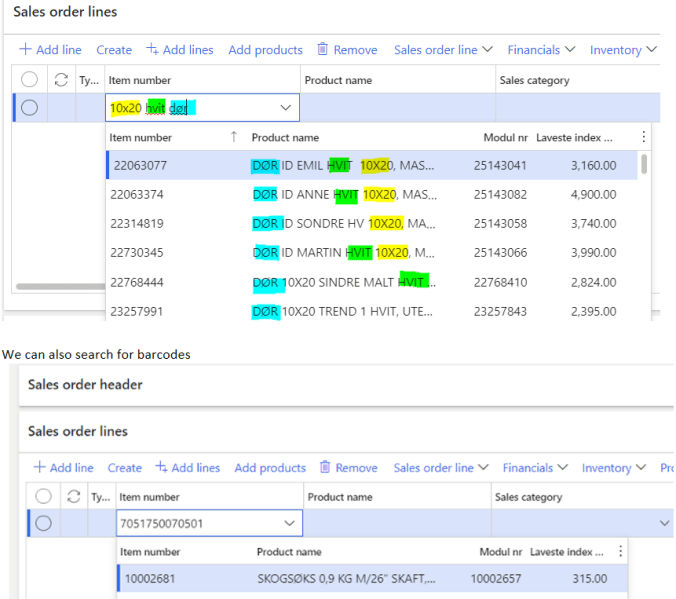676x599 pixels.
Task: Click the trash icon of Remove above the barcode search grid
Action: click(325, 468)
